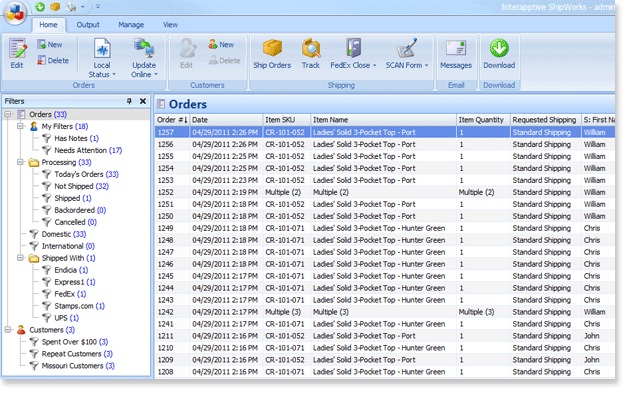
Task: Open the Local Status dropdown
Action: coord(102,58)
